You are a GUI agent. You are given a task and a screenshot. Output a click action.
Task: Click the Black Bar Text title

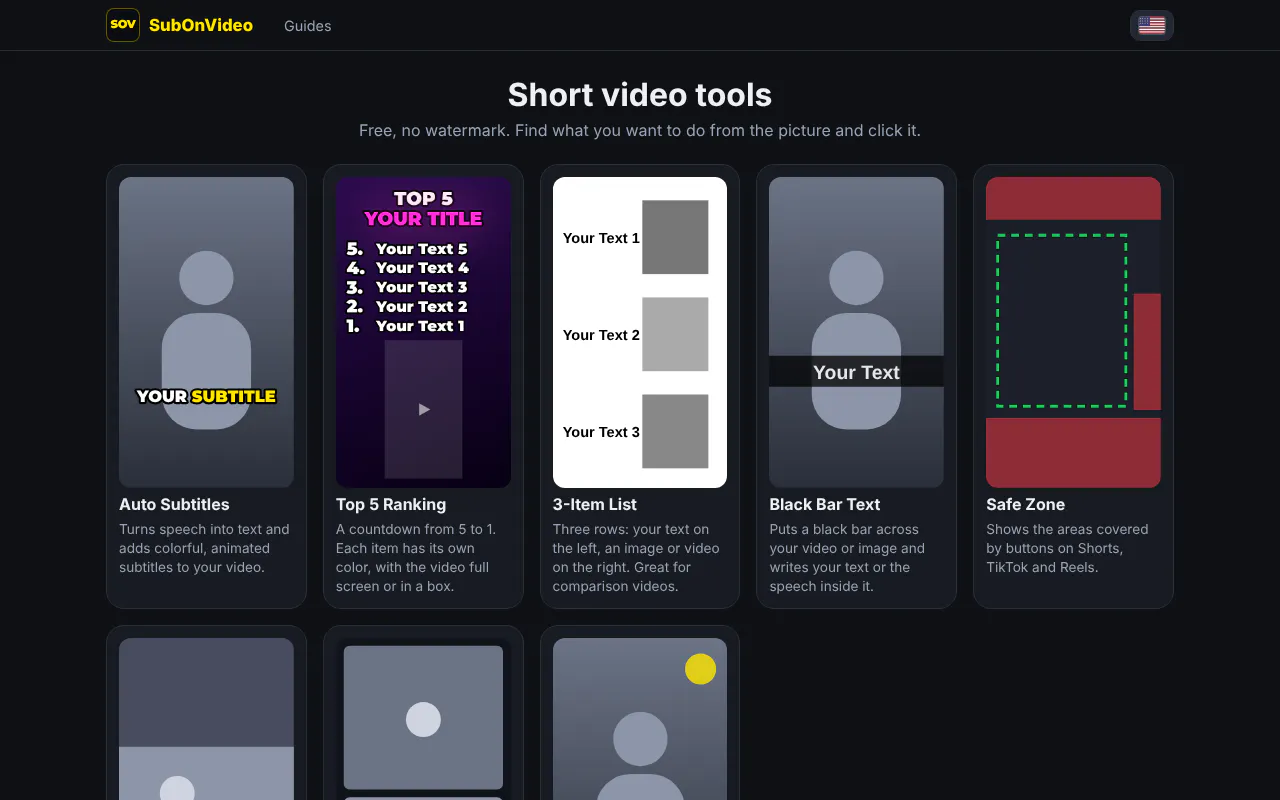point(825,505)
